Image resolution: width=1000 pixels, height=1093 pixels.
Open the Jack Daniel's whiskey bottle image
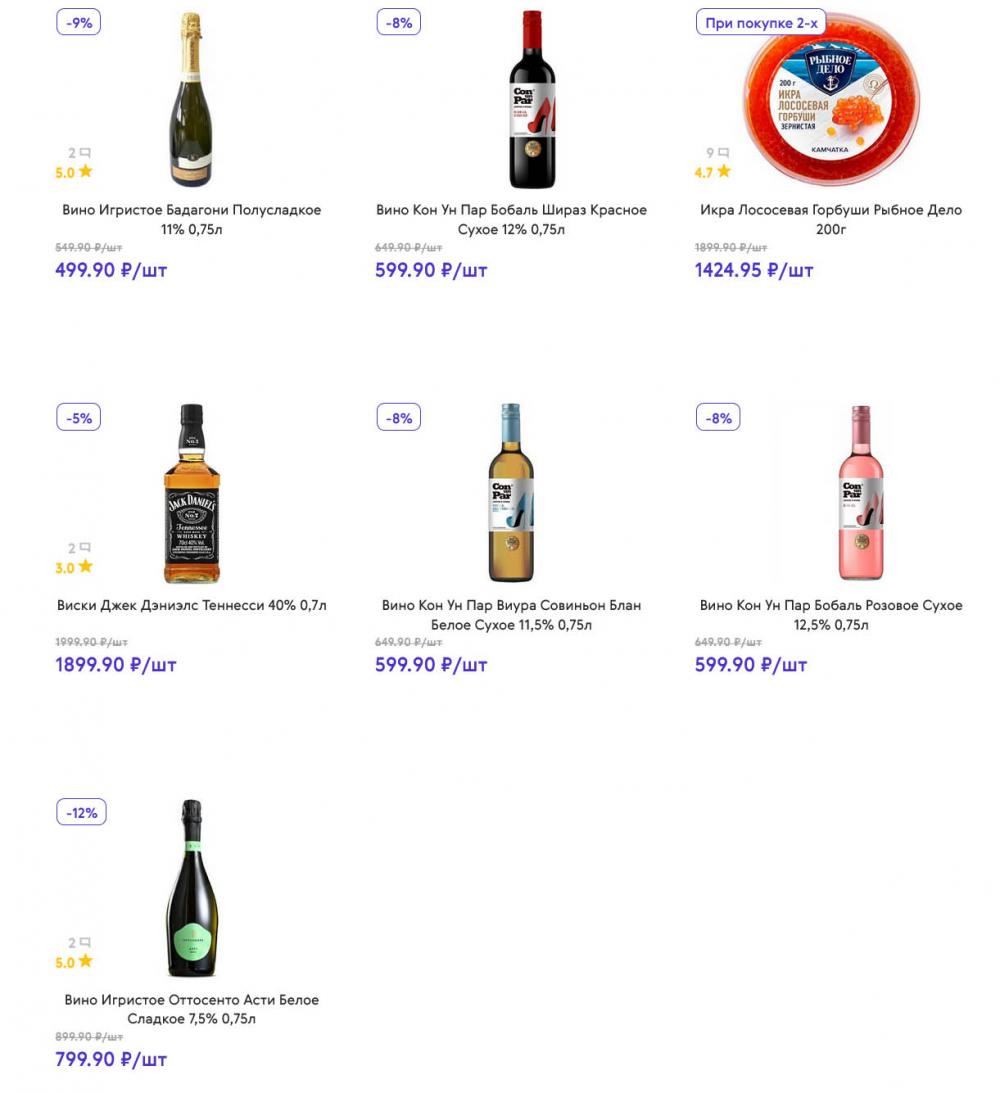[191, 494]
